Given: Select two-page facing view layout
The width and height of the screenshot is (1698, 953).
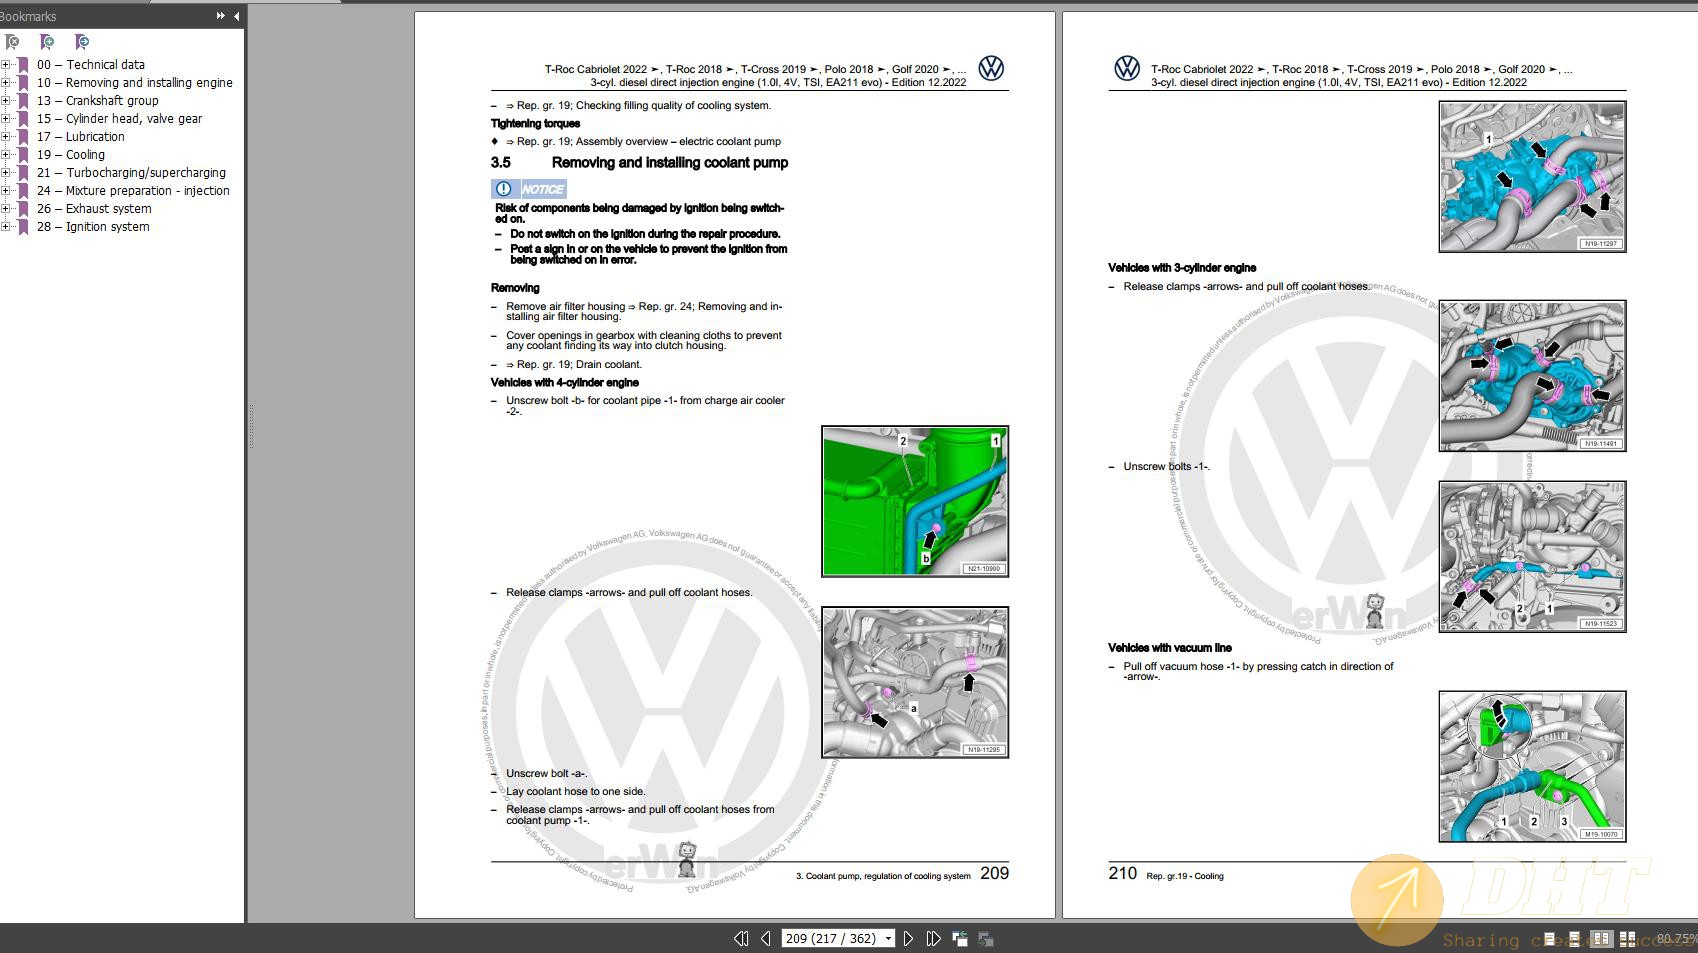Looking at the screenshot, I should 1601,939.
